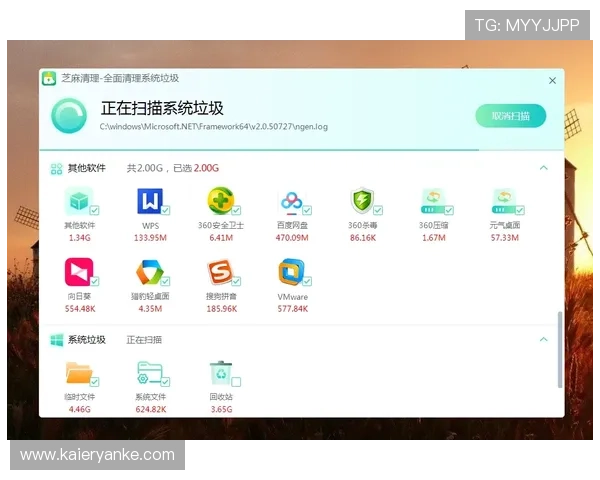Toggle the 猎豹轻桌面 checkbox

165,281
